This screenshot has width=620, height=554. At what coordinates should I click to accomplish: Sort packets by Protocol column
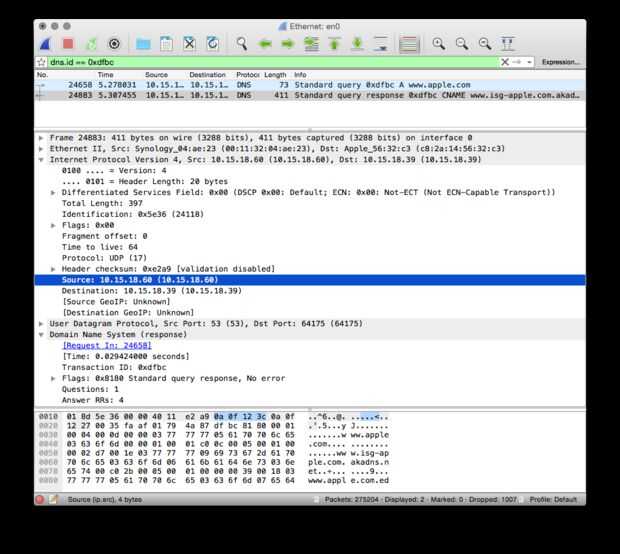pyautogui.click(x=248, y=75)
